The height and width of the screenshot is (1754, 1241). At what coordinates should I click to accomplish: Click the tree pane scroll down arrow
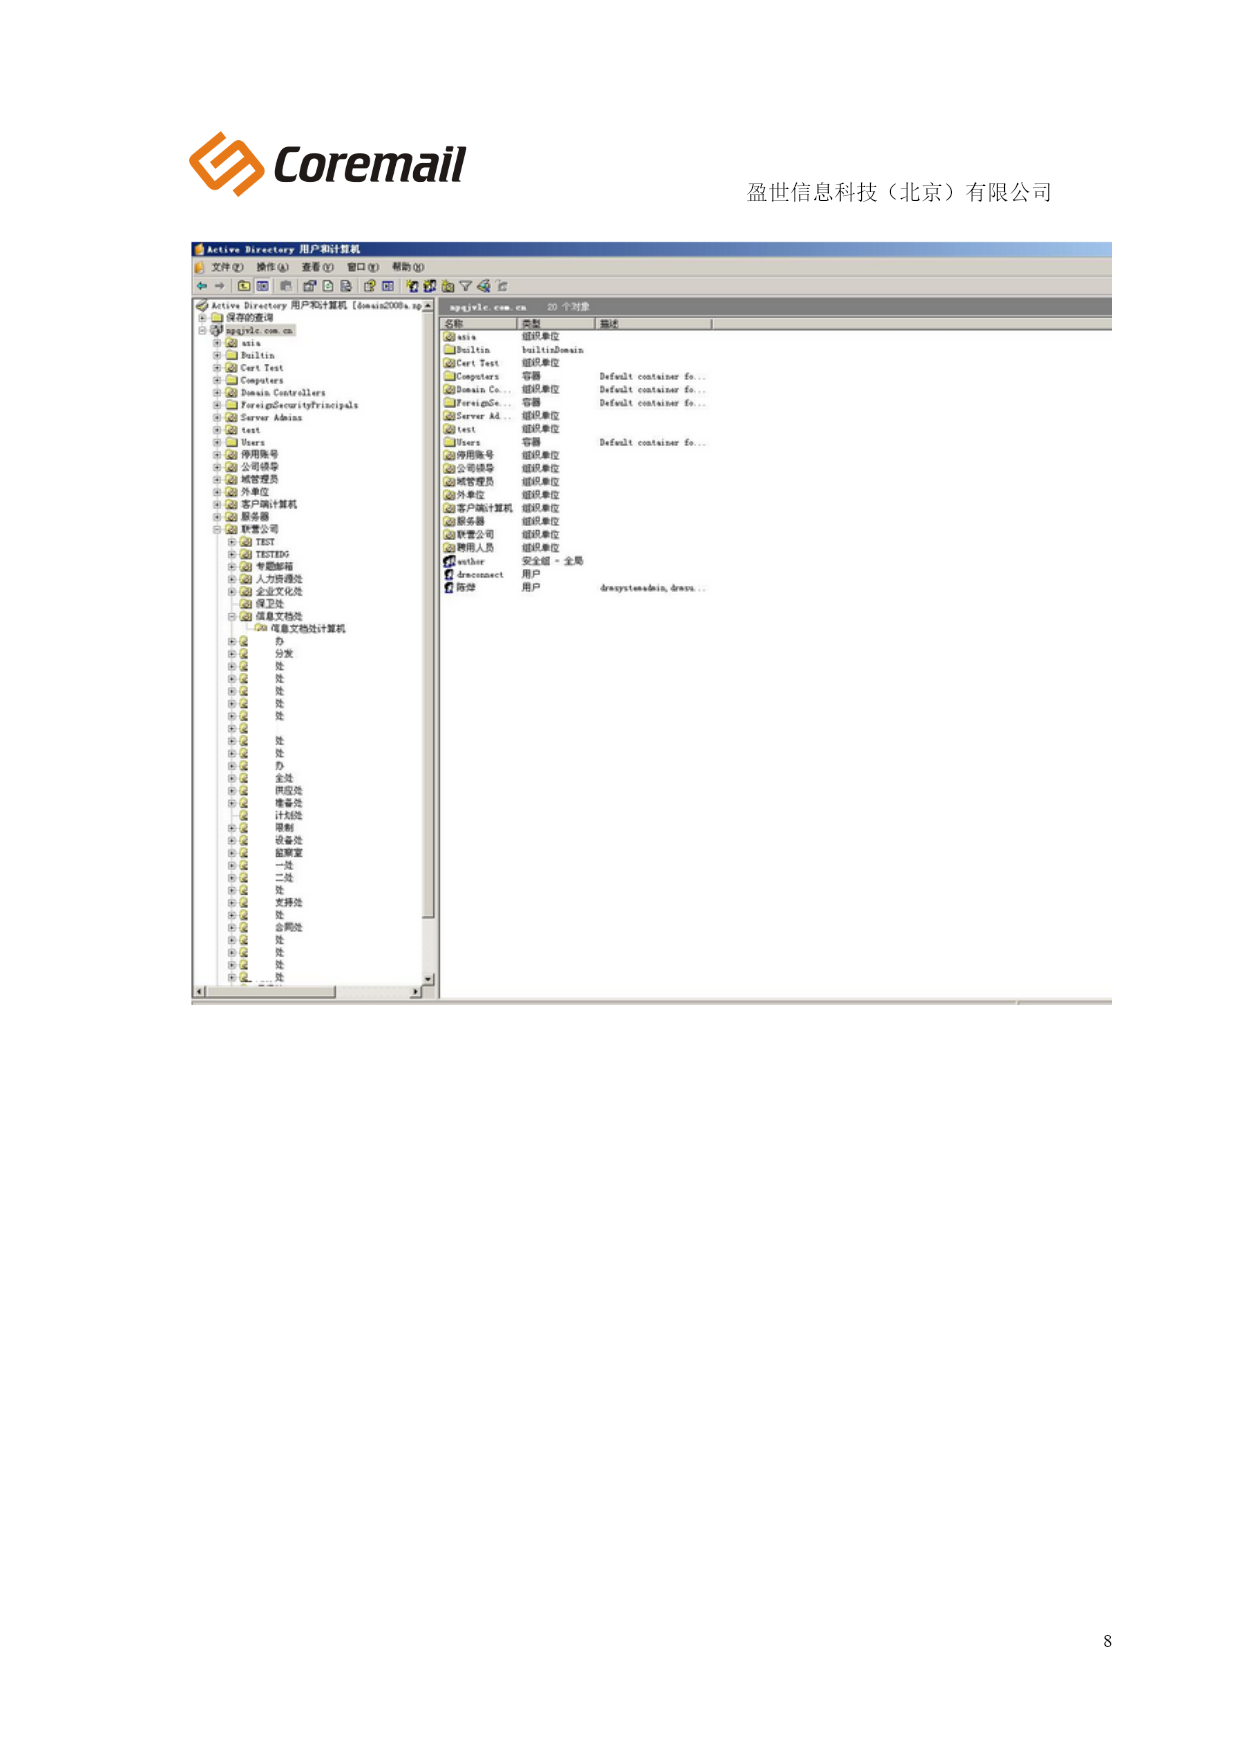(x=428, y=979)
